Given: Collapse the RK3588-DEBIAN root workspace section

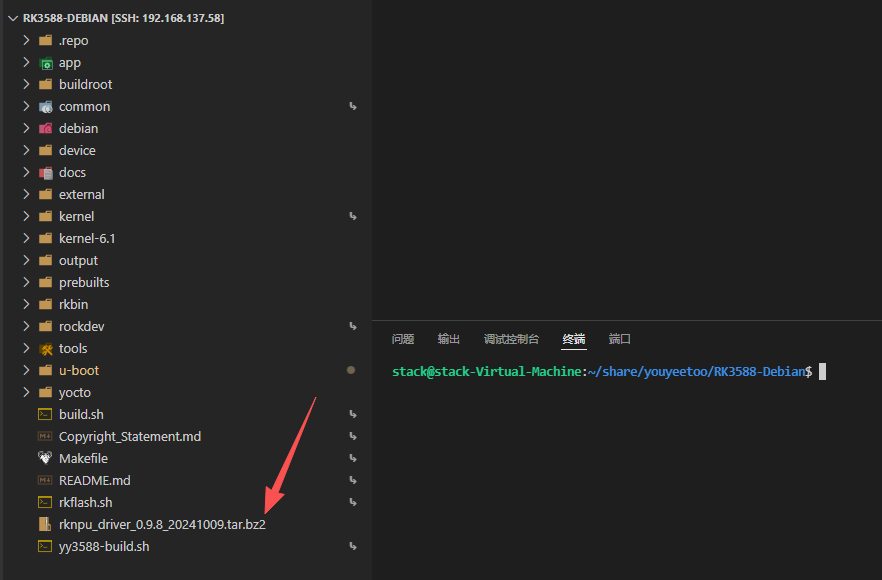Looking at the screenshot, I should [14, 19].
